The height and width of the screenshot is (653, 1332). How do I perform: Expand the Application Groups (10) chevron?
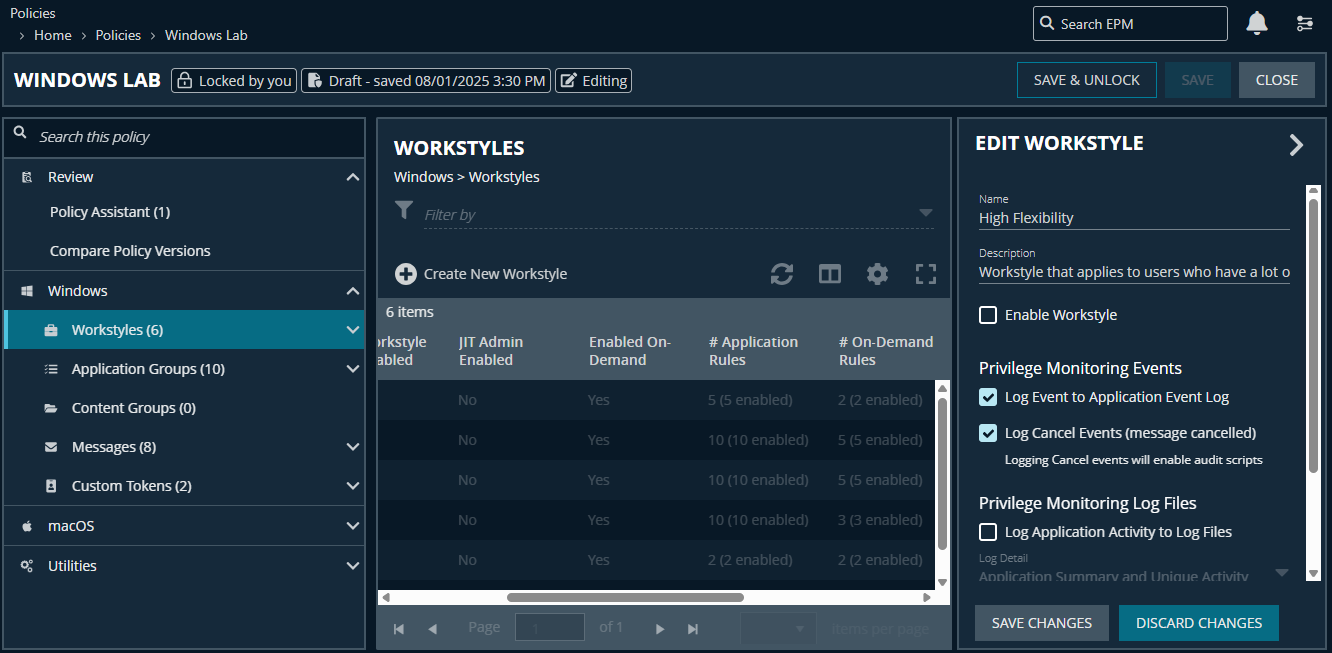(352, 369)
